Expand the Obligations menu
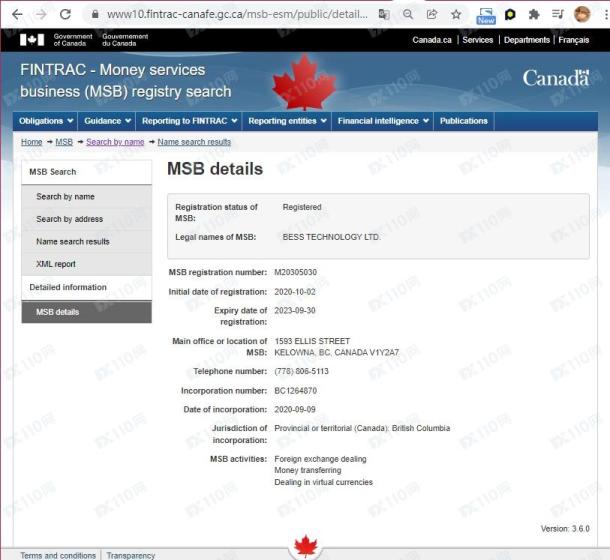 coord(46,121)
